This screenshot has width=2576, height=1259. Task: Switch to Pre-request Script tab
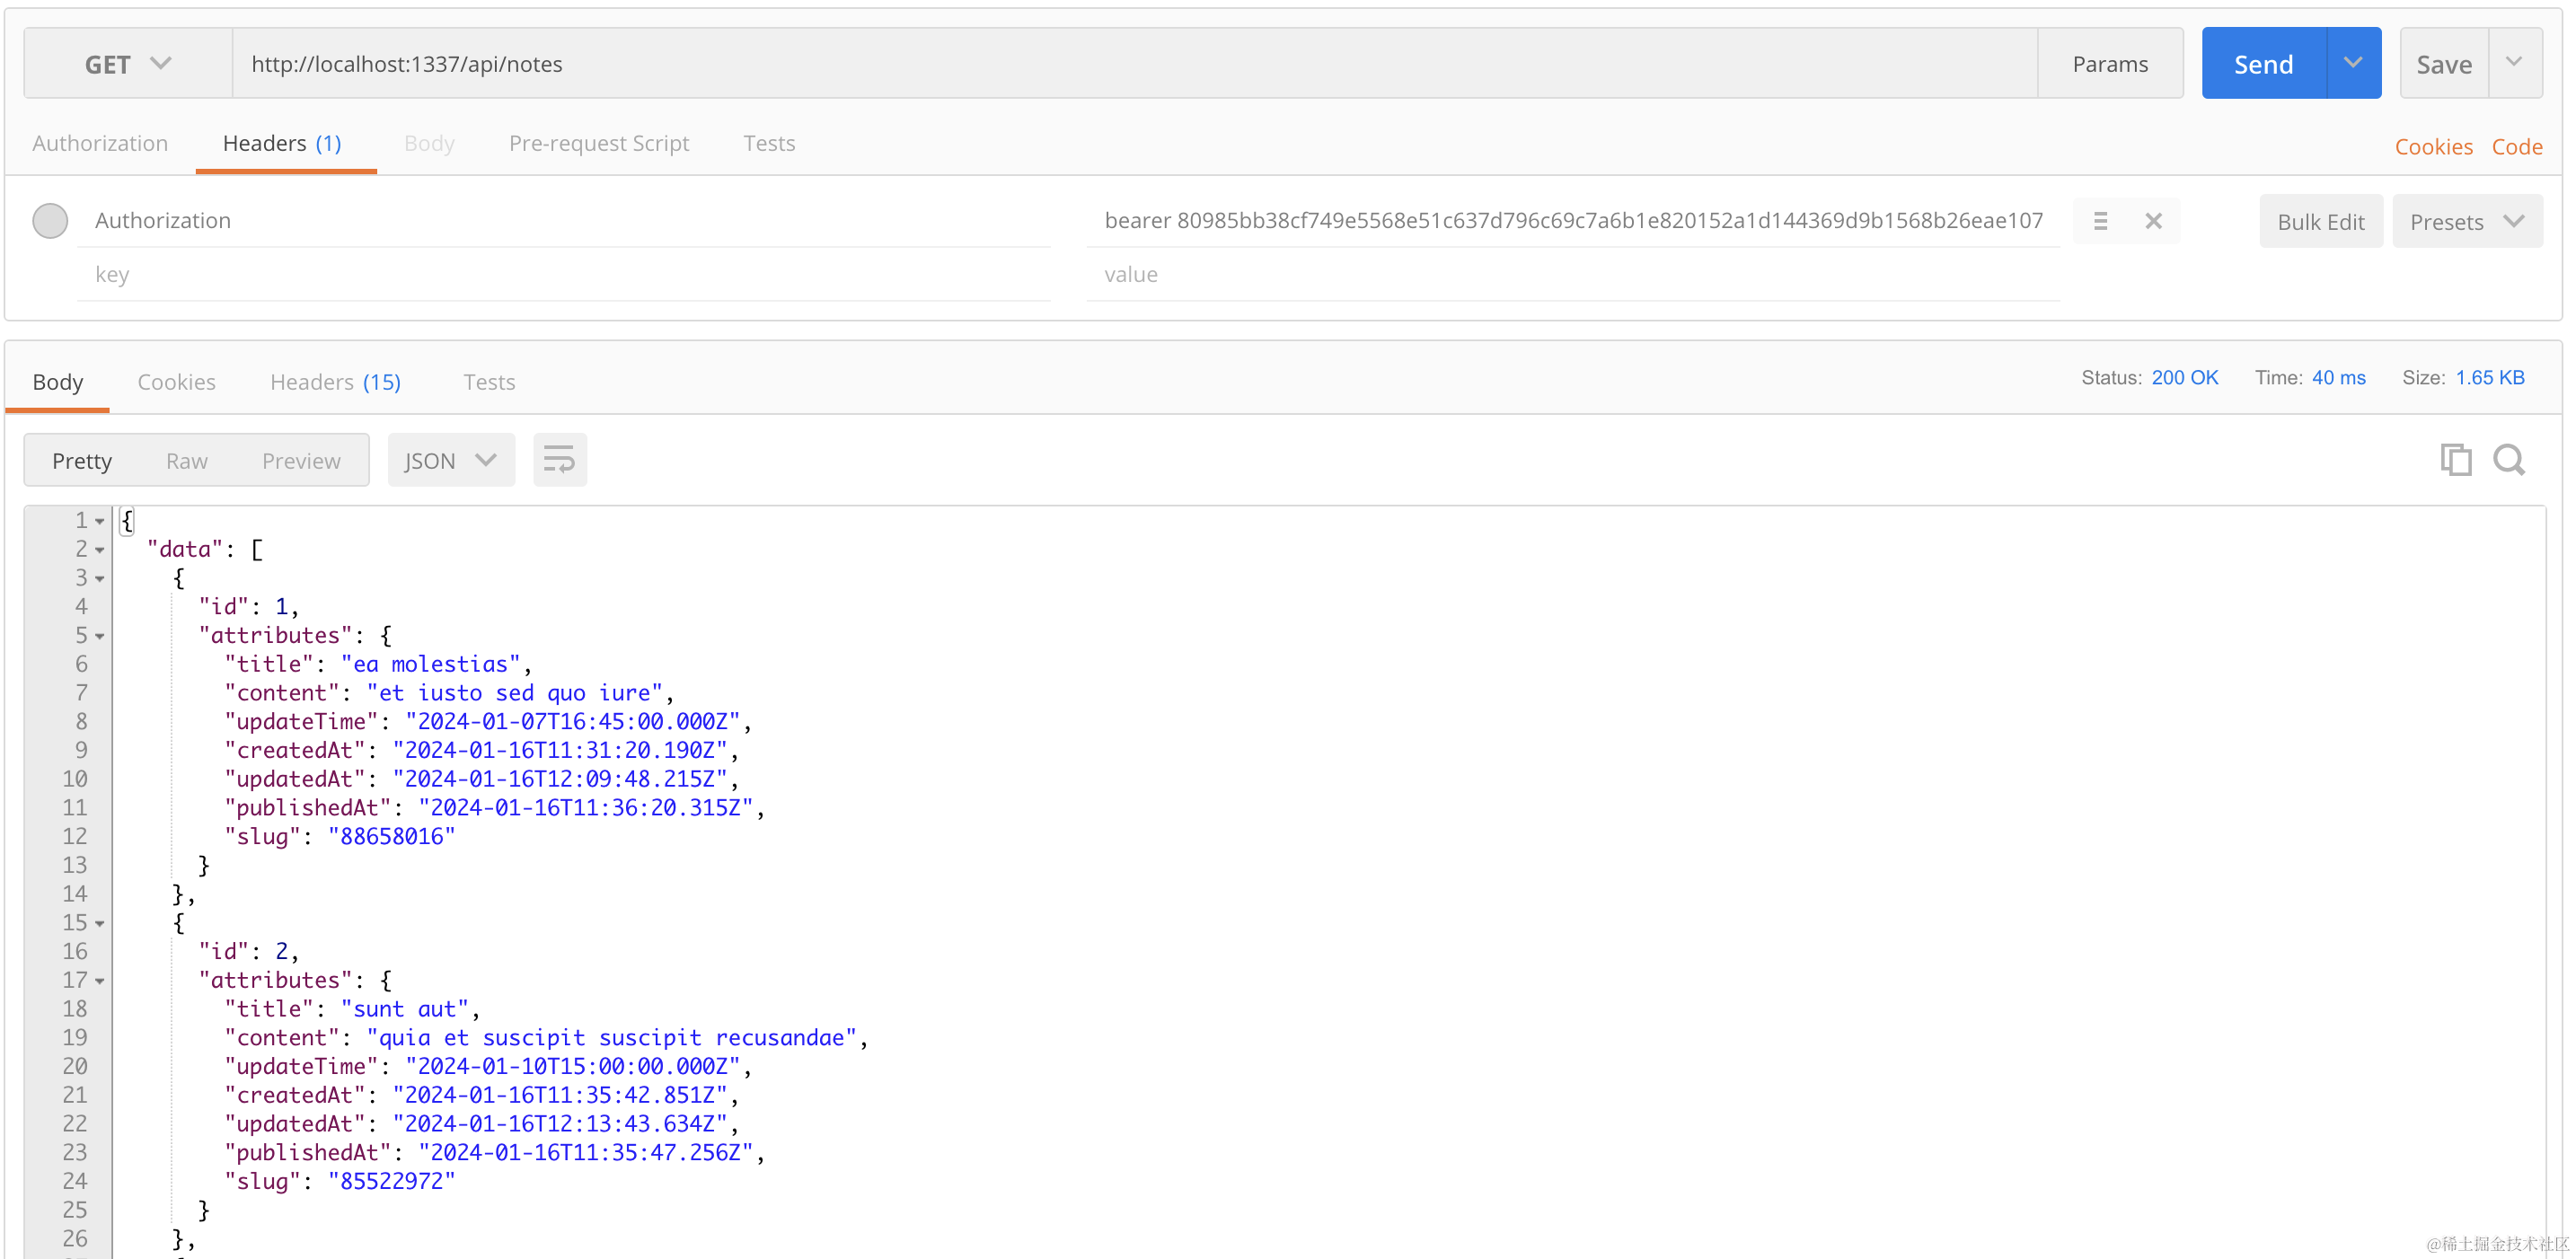coord(598,143)
